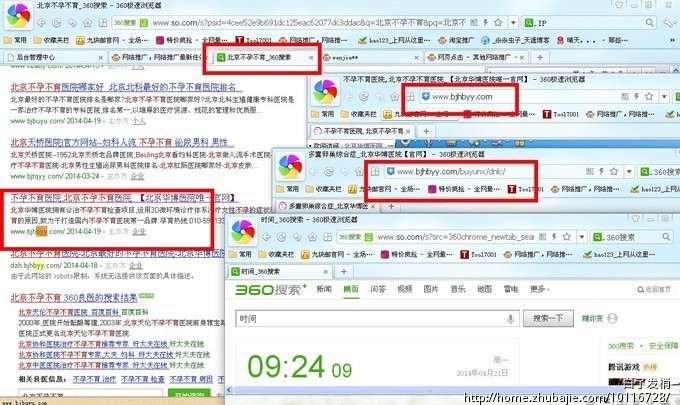This screenshot has height=405, width=680.
Task: Reload page in the 北京不孕不育 search window
Action: (x=56, y=23)
